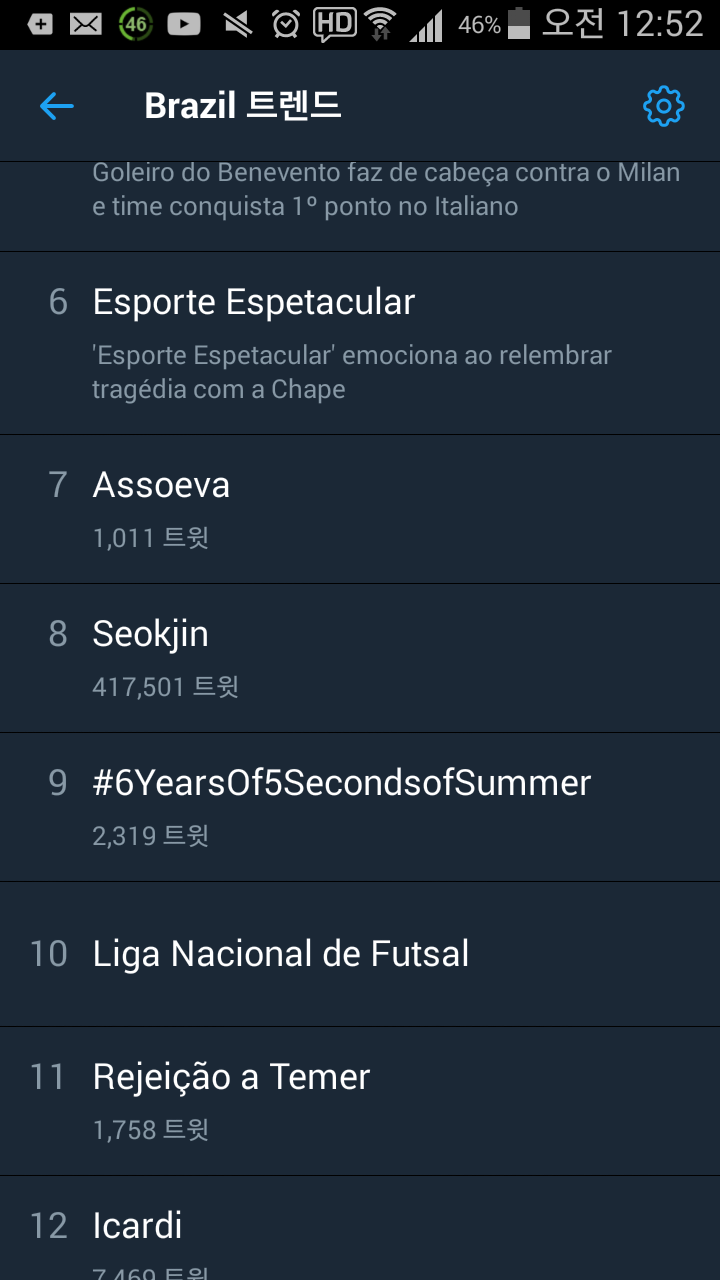Open Liga Nacional de Futsal trend
This screenshot has width=720, height=1280.
(281, 954)
